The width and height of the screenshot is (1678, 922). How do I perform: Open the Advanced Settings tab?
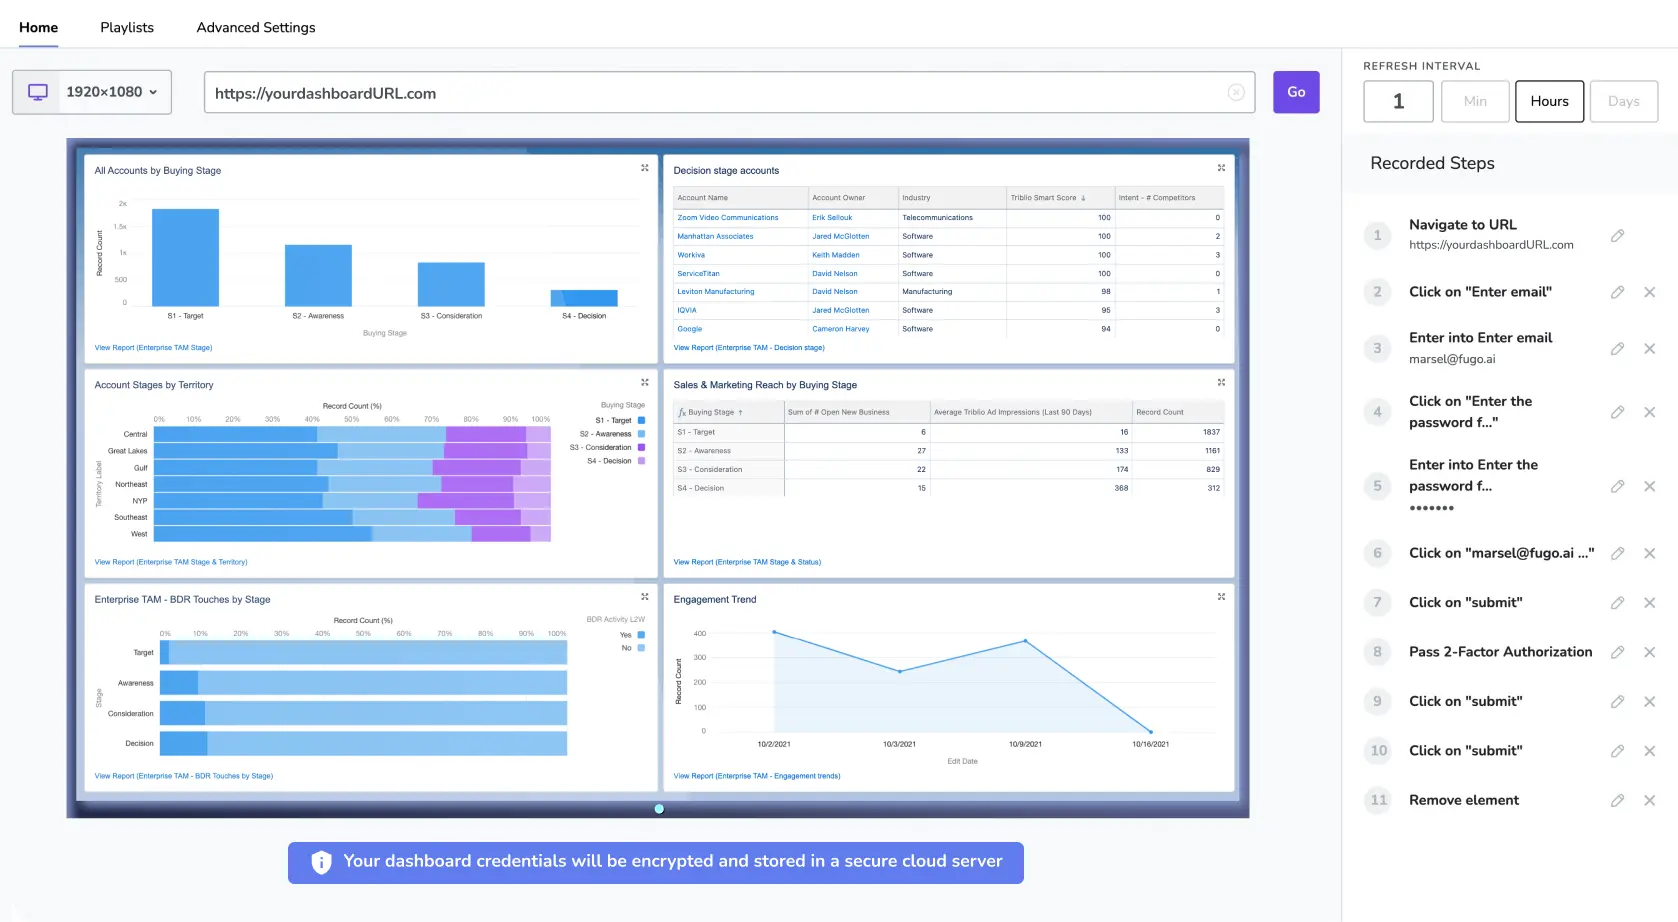click(256, 27)
